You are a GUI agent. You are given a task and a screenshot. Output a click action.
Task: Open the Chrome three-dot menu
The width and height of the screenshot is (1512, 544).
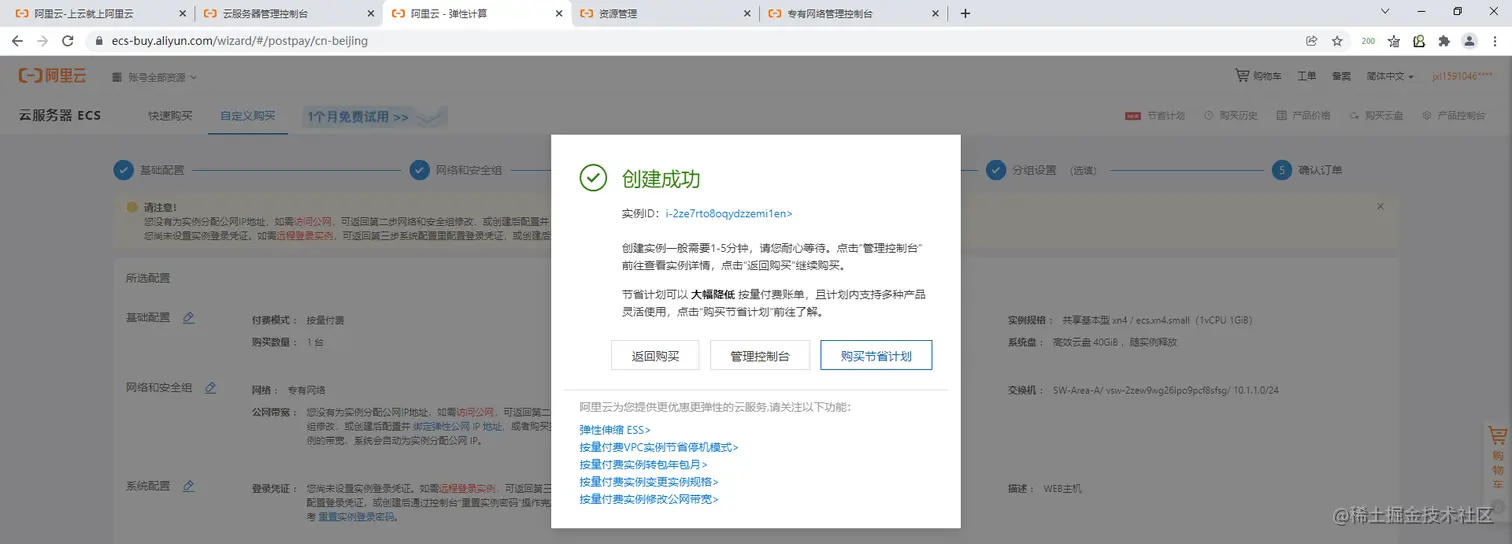tap(1494, 41)
